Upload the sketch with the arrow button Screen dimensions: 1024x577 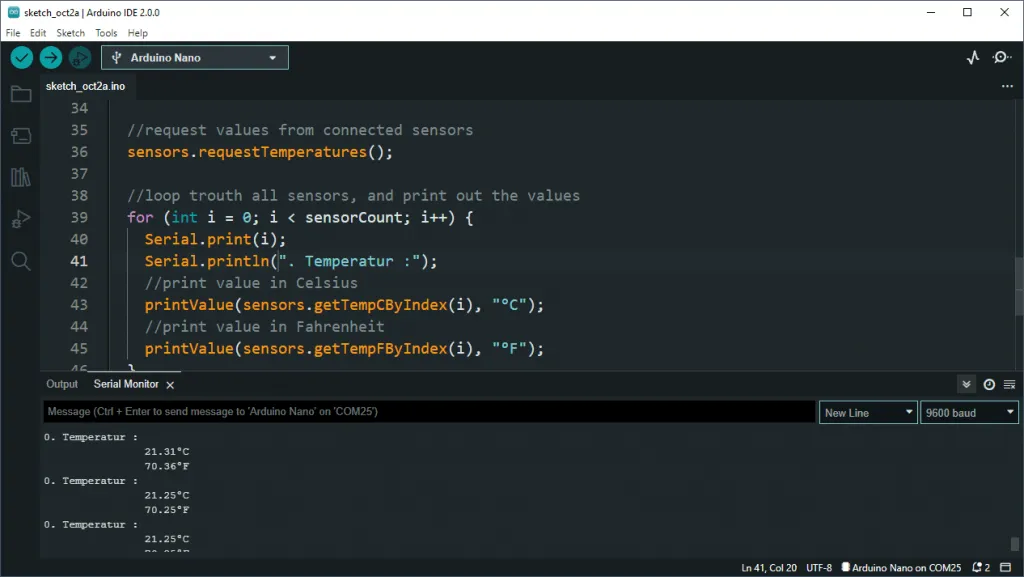51,58
